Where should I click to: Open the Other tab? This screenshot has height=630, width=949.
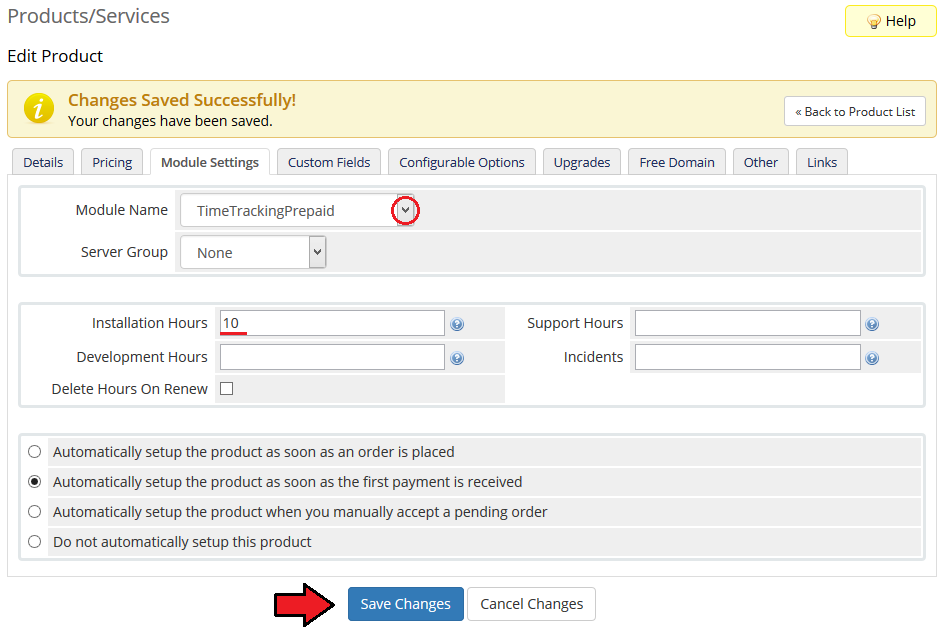coord(761,162)
